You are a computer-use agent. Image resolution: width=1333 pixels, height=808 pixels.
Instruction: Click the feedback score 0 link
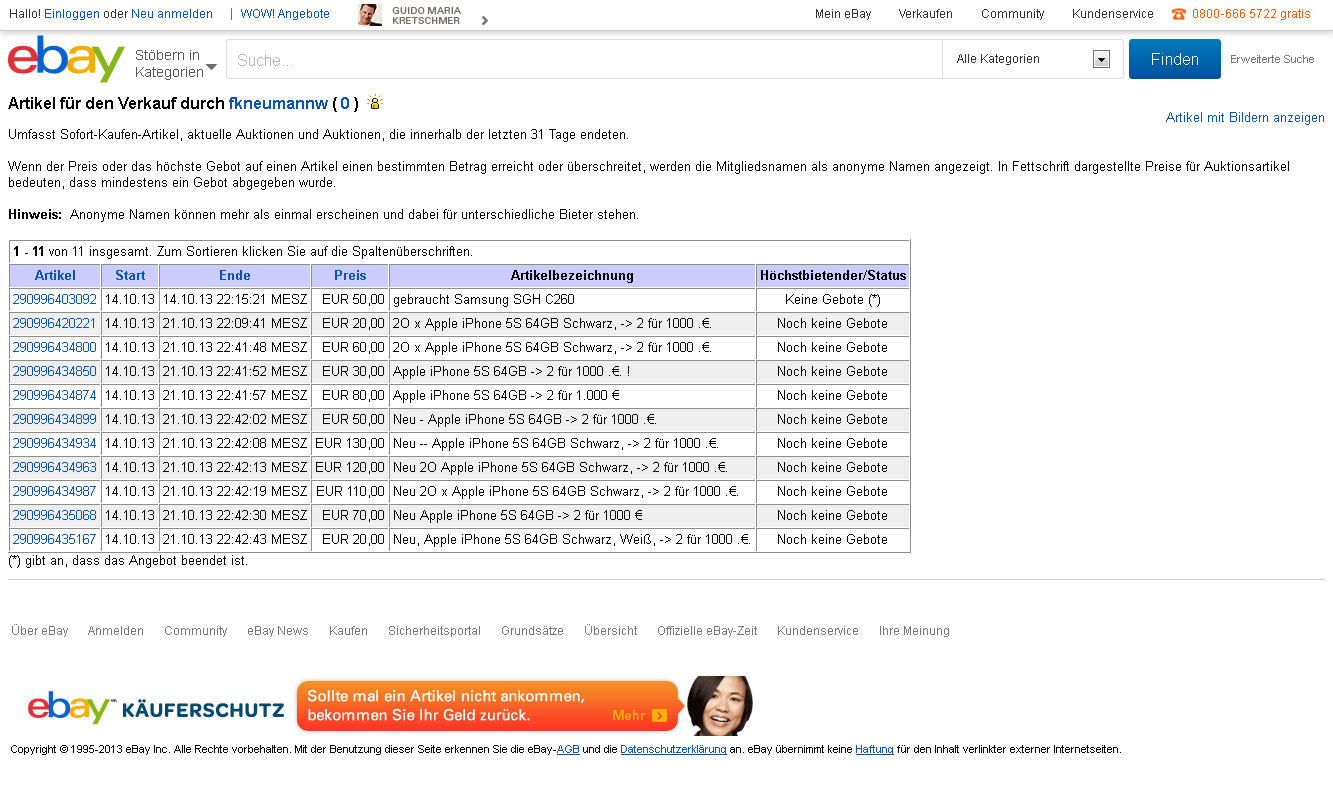345,103
